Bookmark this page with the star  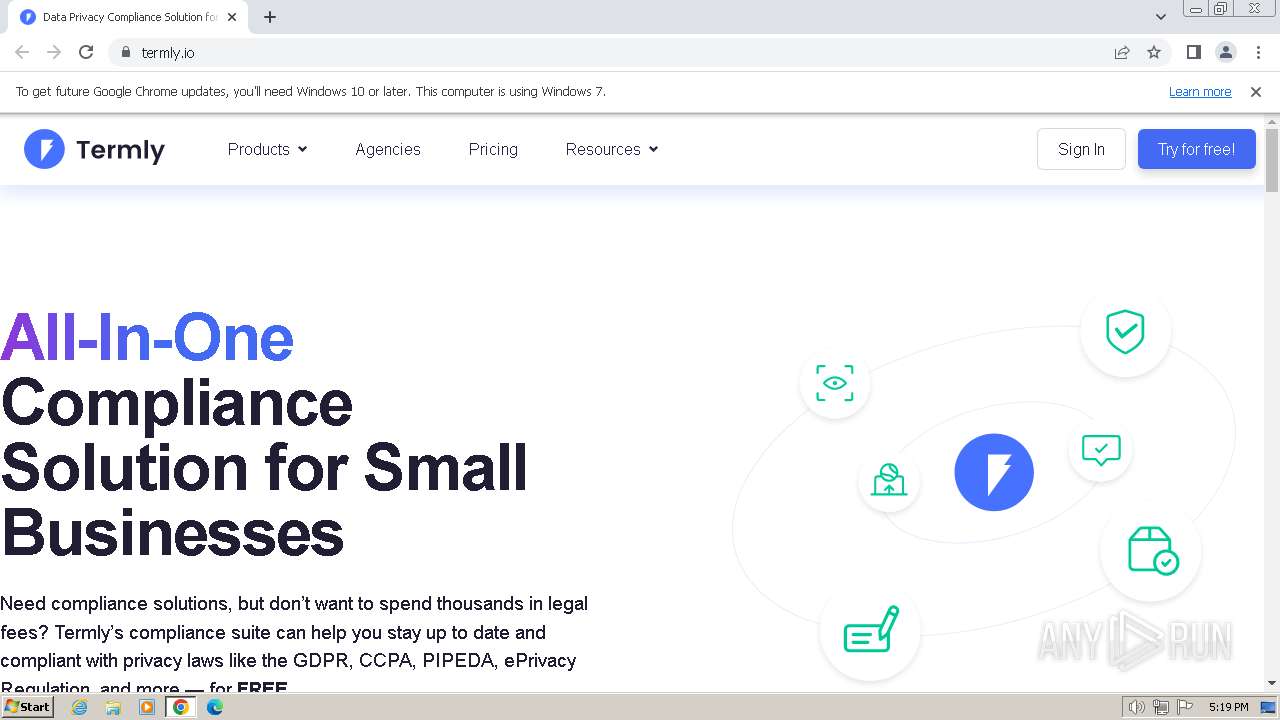coord(1154,52)
